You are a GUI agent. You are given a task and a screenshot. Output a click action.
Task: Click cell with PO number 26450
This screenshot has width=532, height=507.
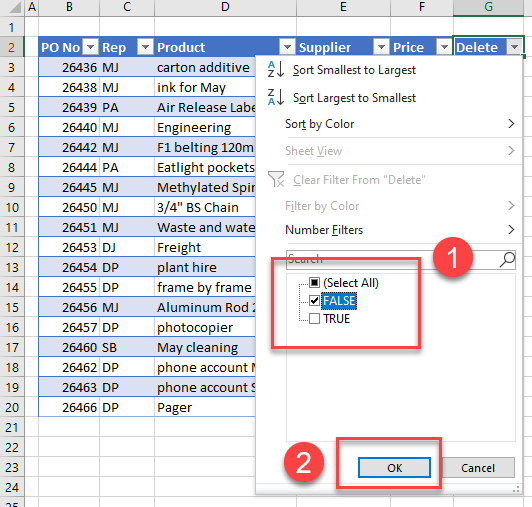69,207
